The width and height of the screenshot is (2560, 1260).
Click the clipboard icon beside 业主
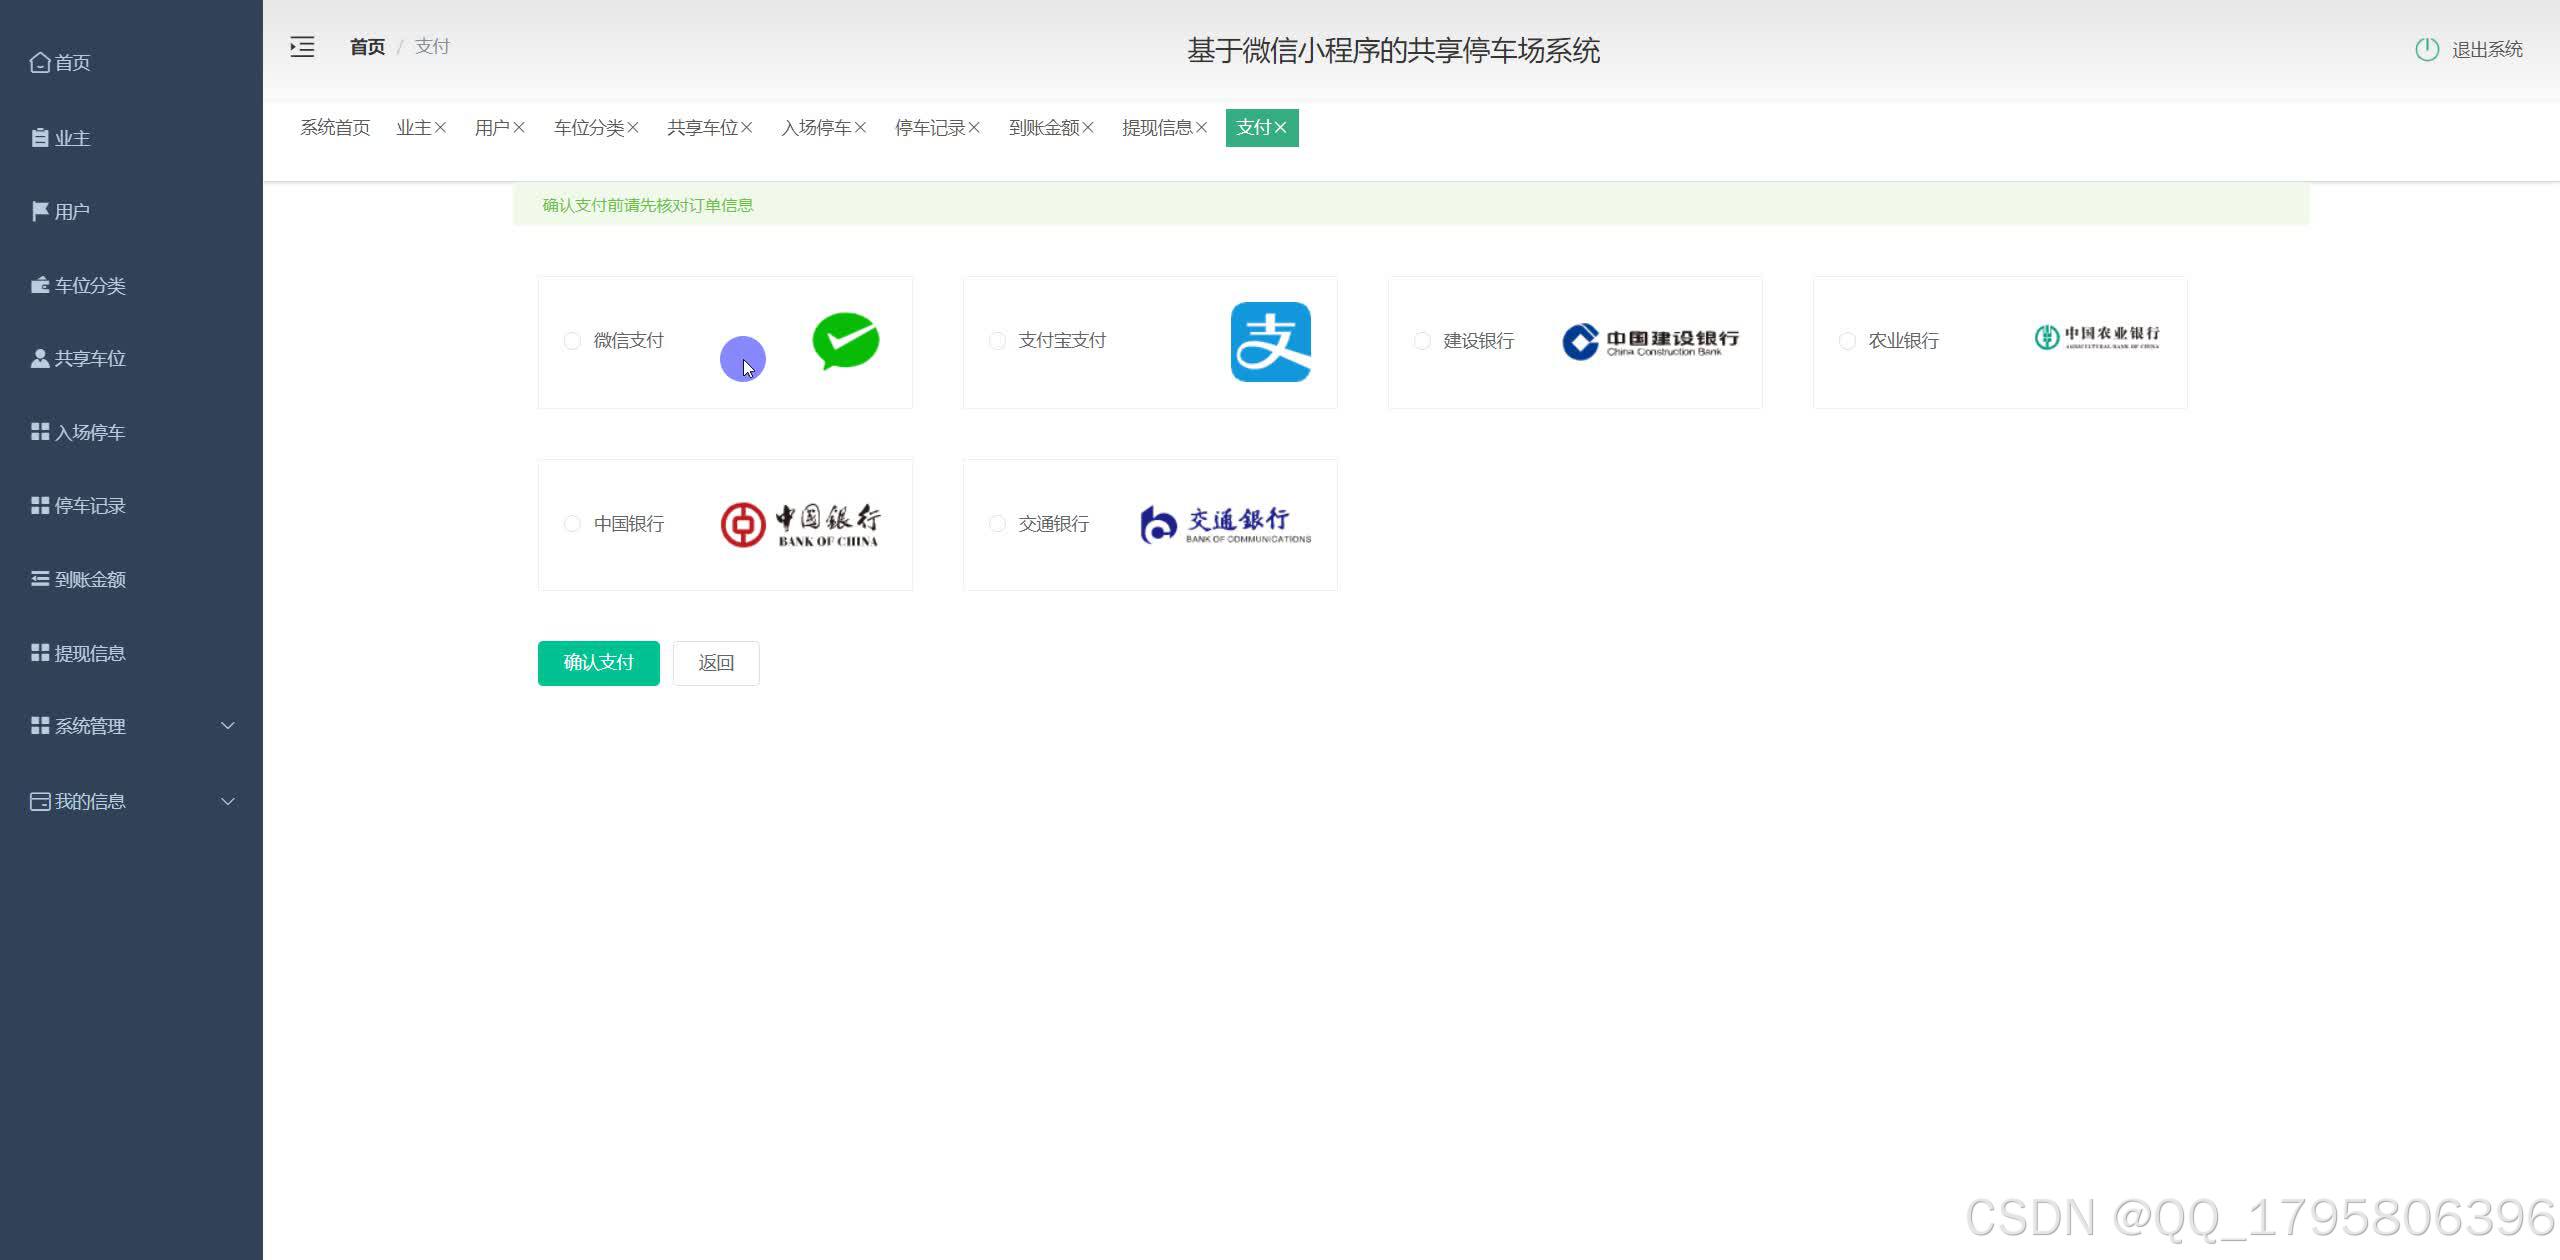point(40,138)
